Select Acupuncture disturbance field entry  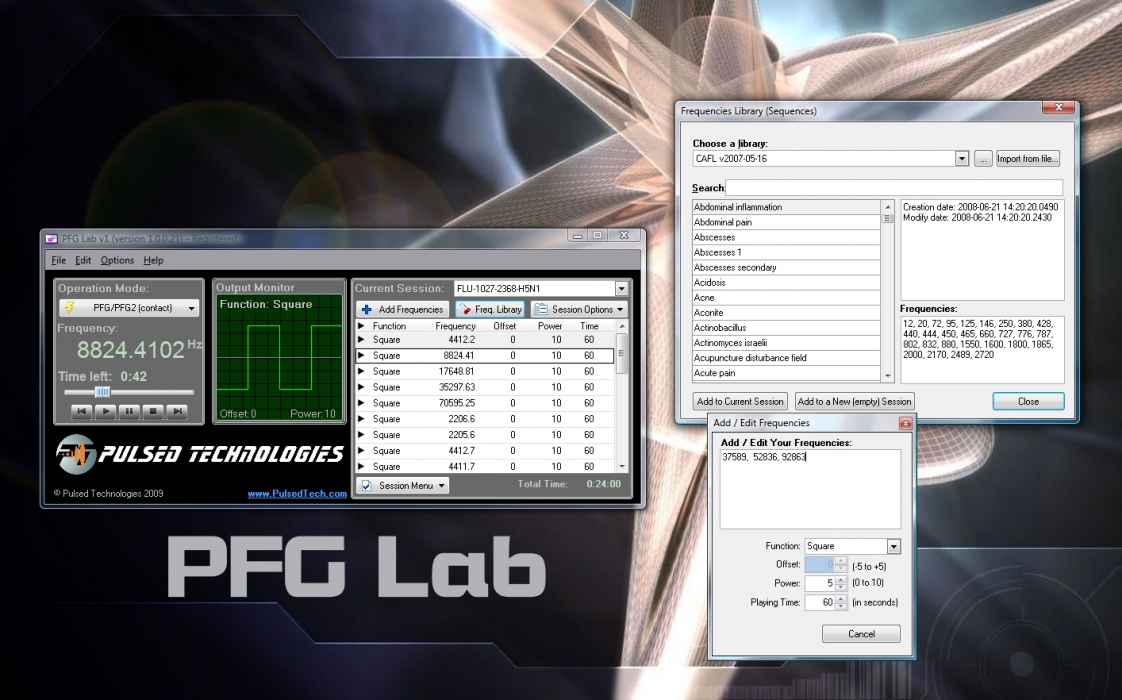coord(786,357)
